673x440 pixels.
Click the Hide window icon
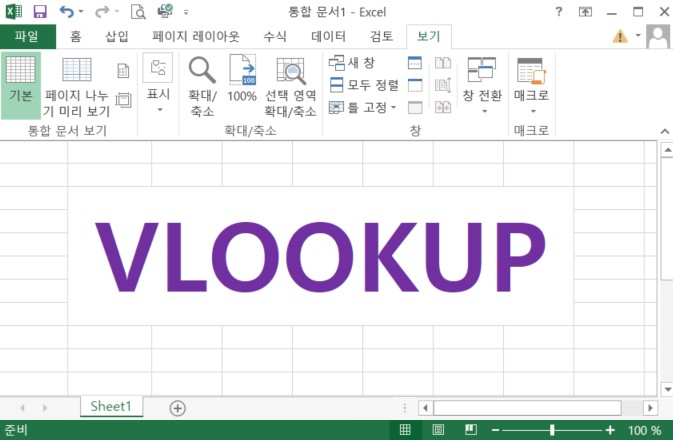point(415,85)
